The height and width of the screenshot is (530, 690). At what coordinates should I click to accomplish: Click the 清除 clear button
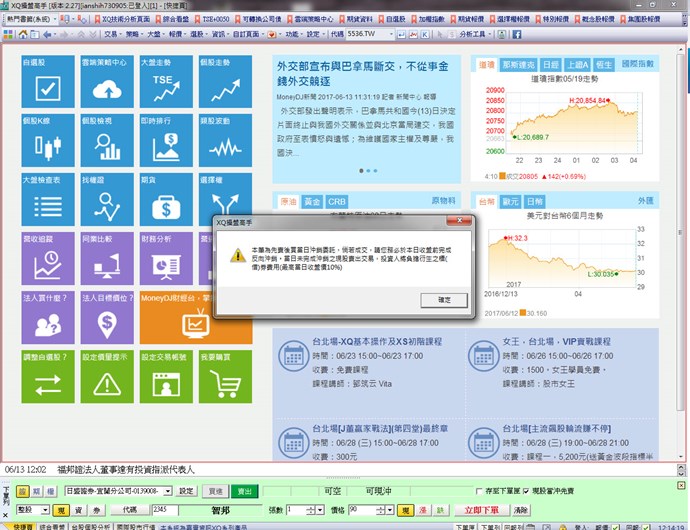(x=521, y=510)
